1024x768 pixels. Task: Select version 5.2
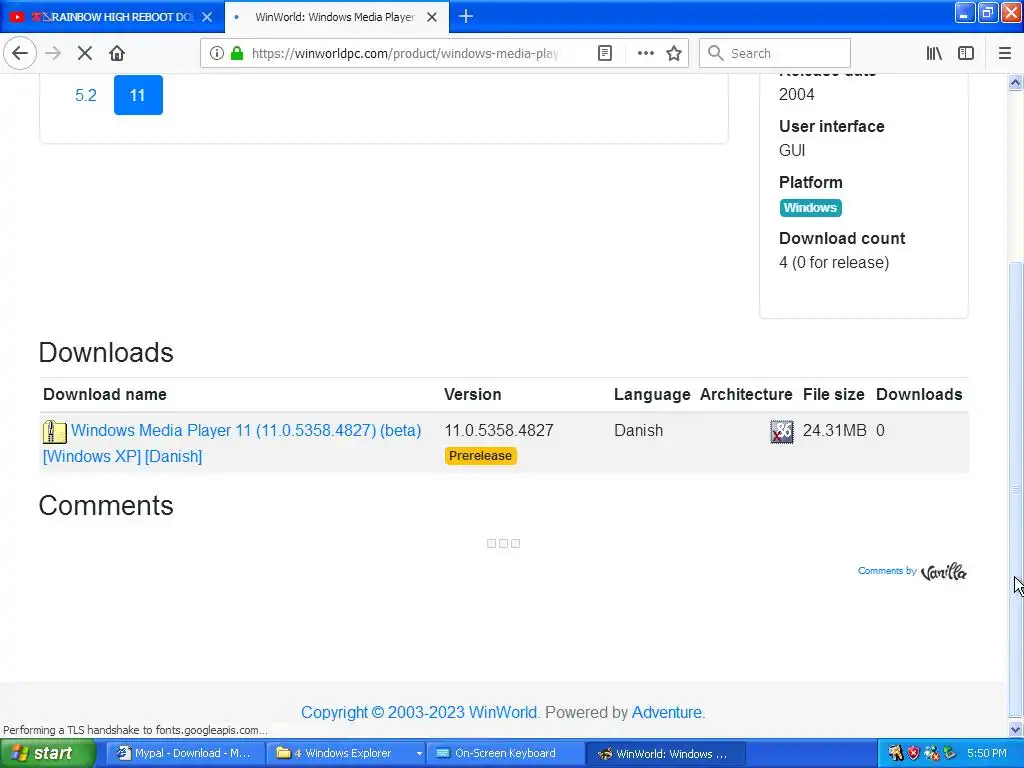point(86,95)
